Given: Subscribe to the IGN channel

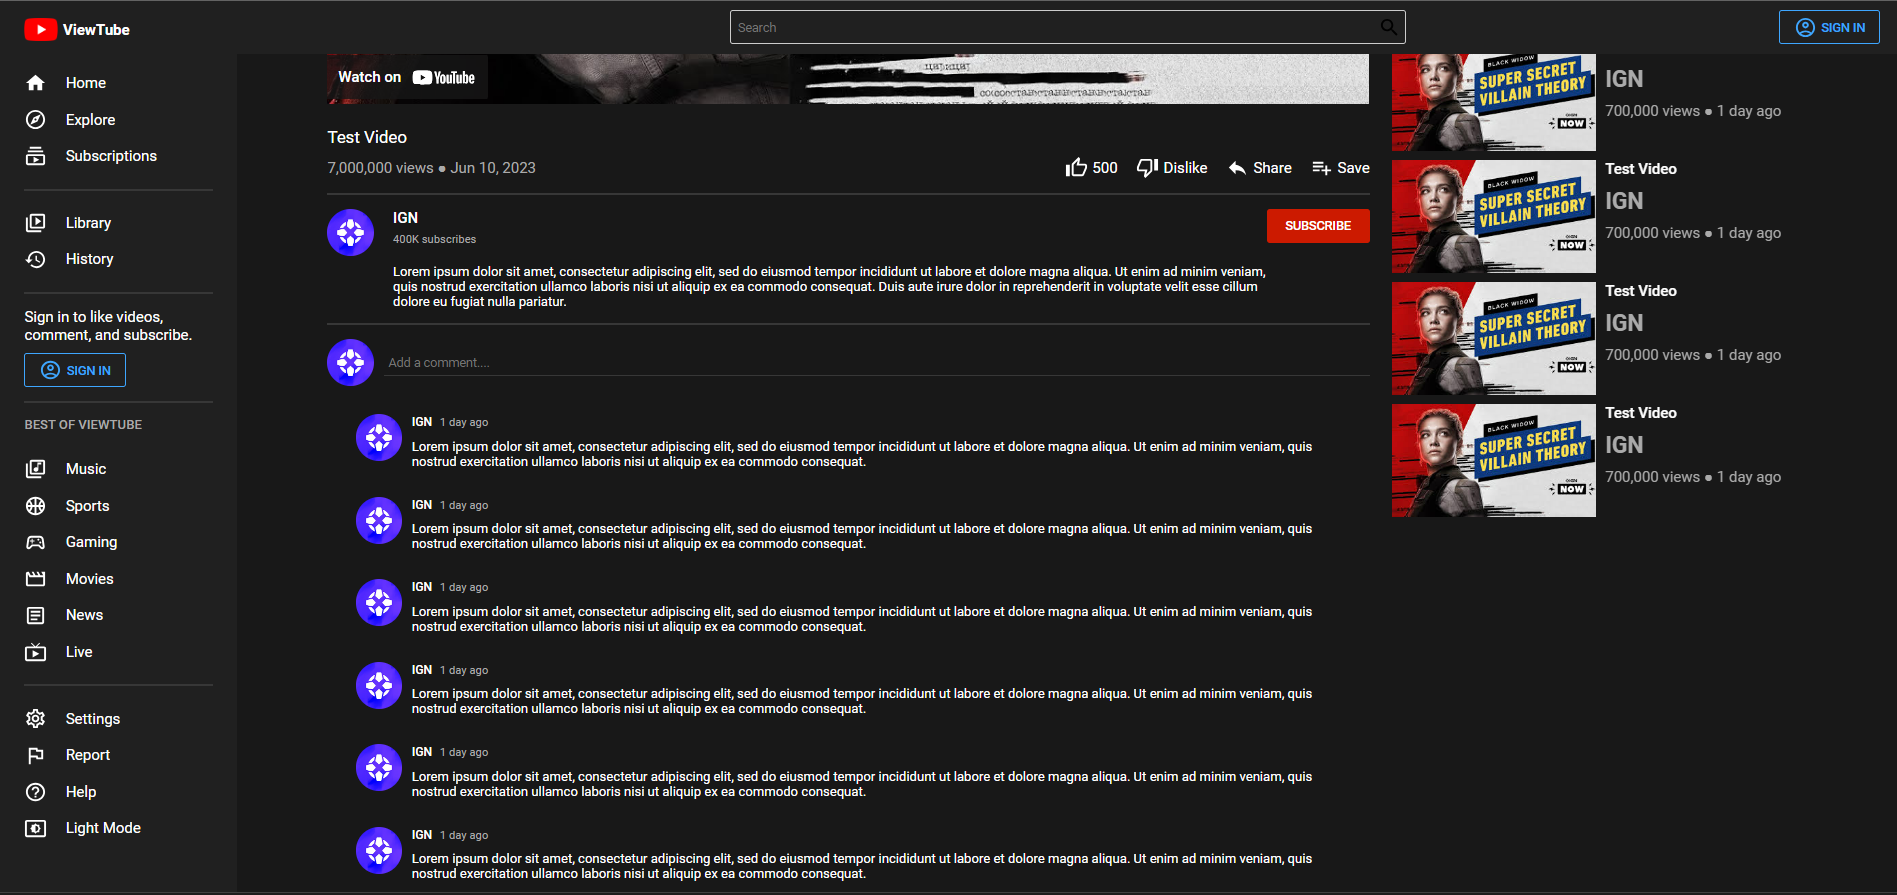Looking at the screenshot, I should pyautogui.click(x=1318, y=226).
